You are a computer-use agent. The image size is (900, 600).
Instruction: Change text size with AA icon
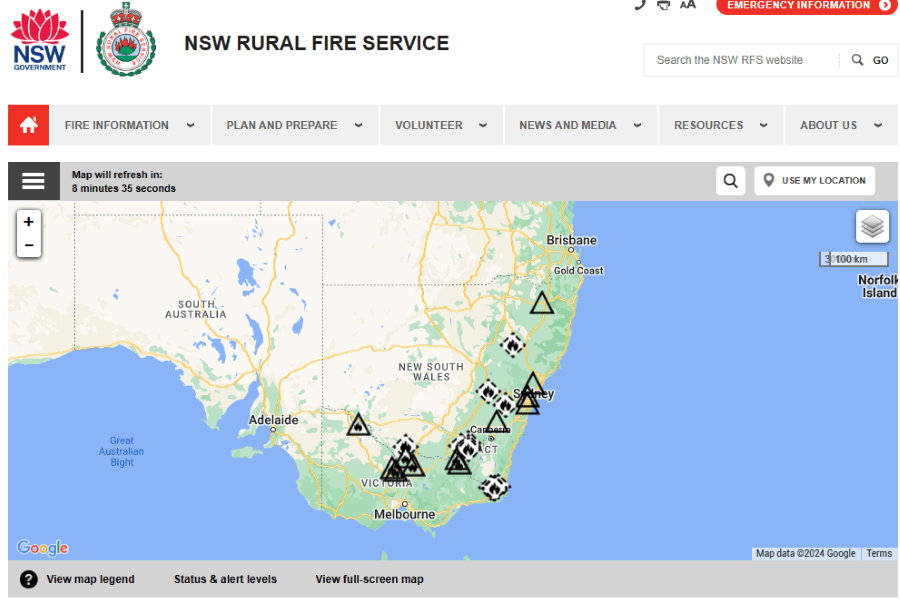click(x=688, y=5)
